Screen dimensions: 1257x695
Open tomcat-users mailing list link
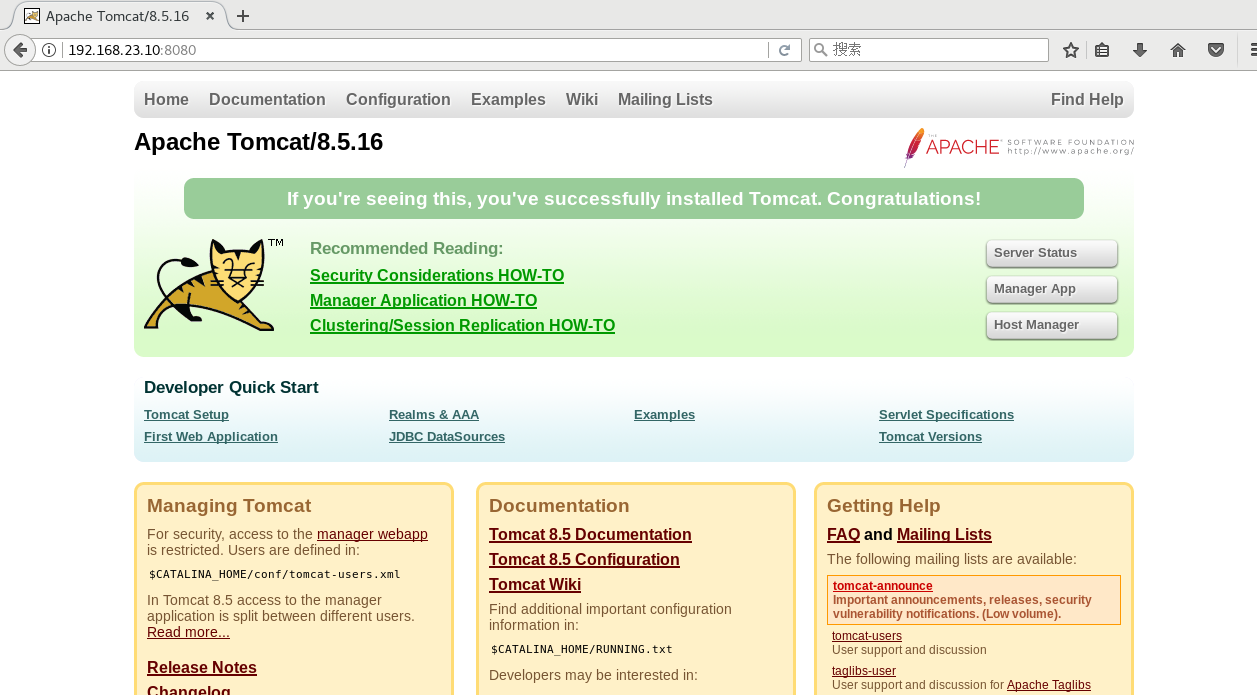tap(867, 636)
